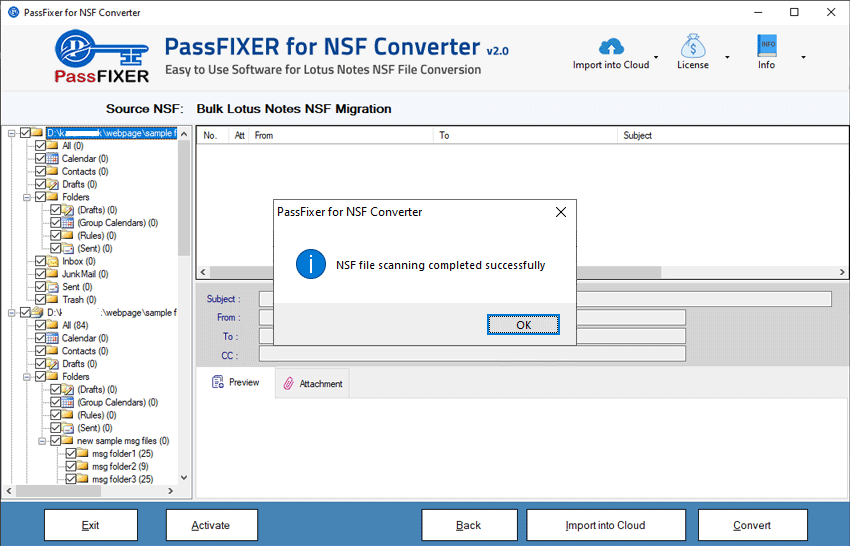Toggle checkbox for All (0)
Viewport: 850px width, 546px height.
click(40, 145)
